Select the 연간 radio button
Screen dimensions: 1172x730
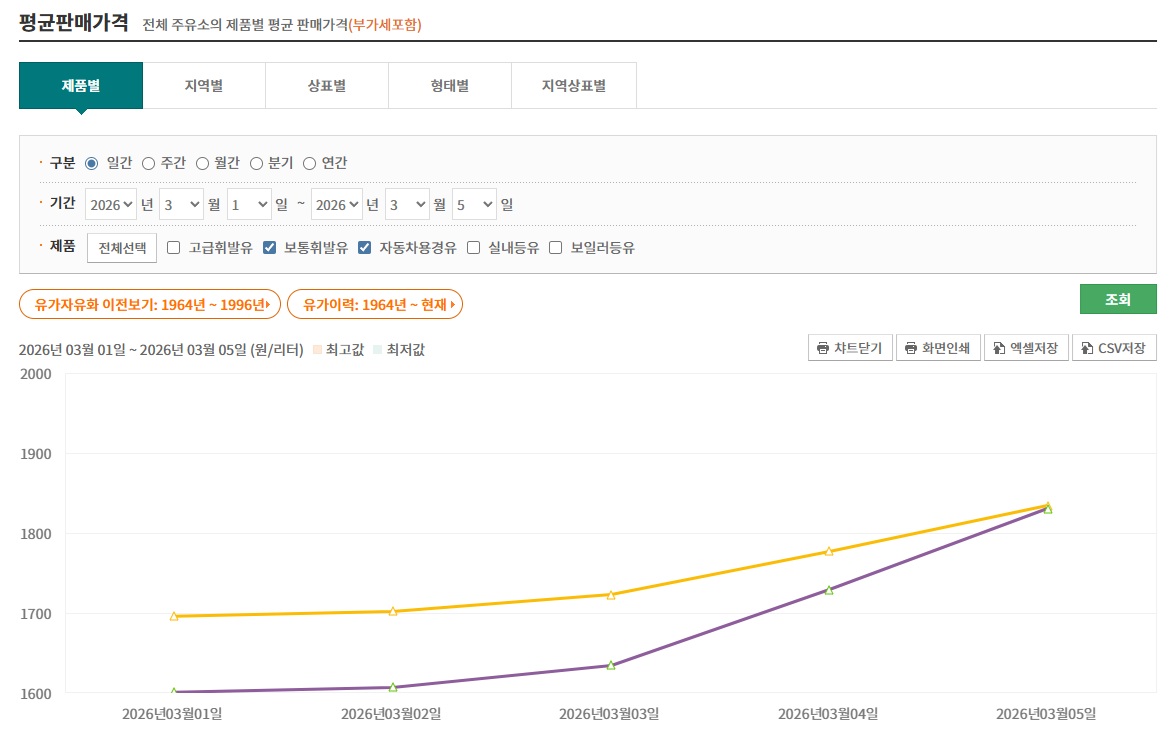tap(309, 164)
